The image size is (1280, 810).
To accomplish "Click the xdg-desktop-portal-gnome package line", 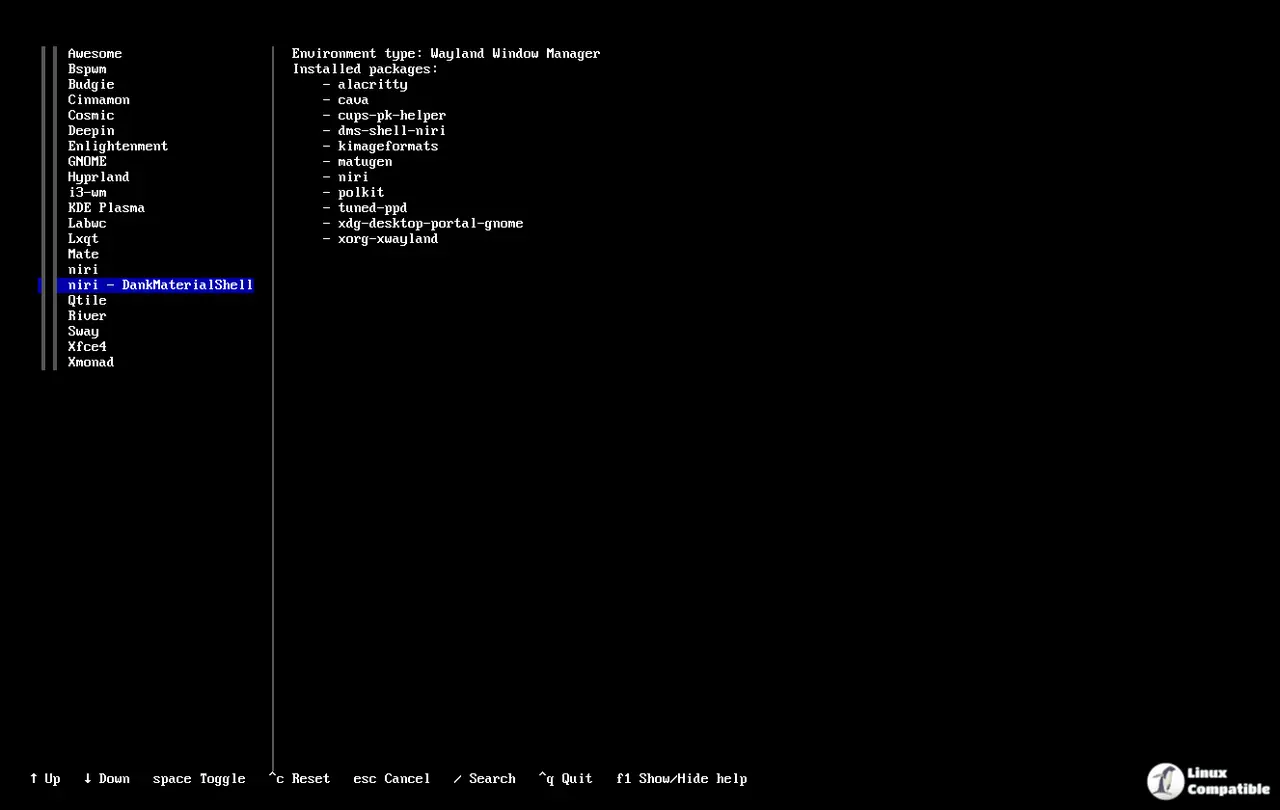I will (423, 224).
